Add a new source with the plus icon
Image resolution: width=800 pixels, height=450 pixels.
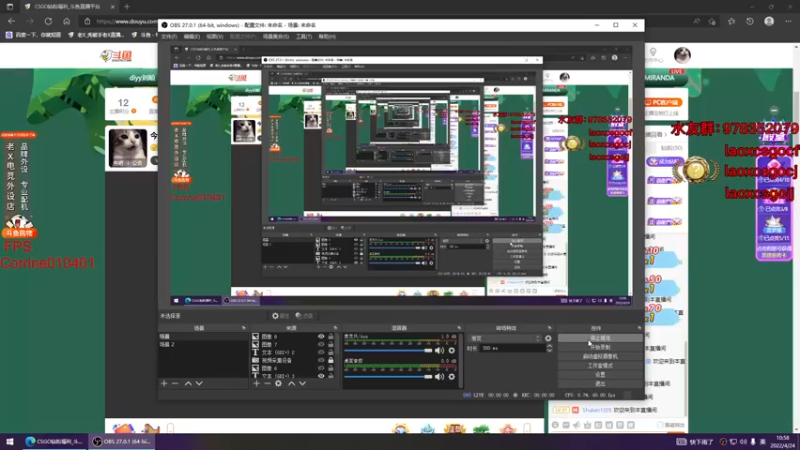pos(256,383)
